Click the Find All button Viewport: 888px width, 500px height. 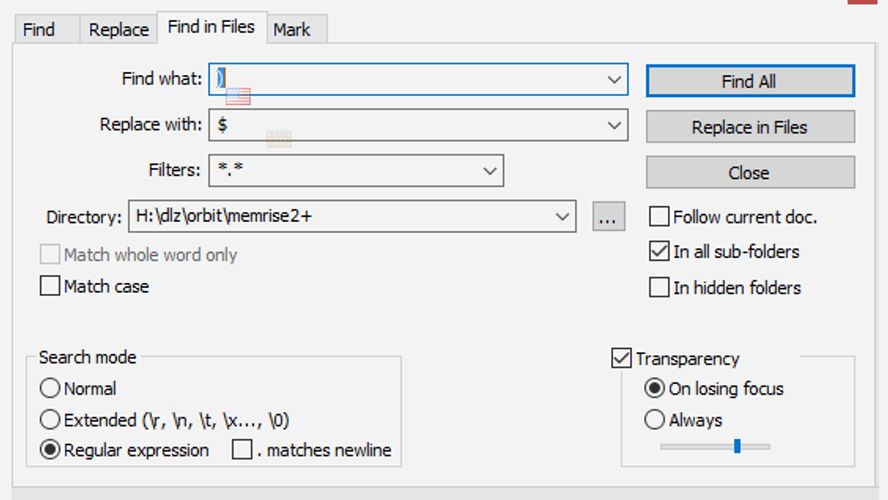pyautogui.click(x=750, y=81)
